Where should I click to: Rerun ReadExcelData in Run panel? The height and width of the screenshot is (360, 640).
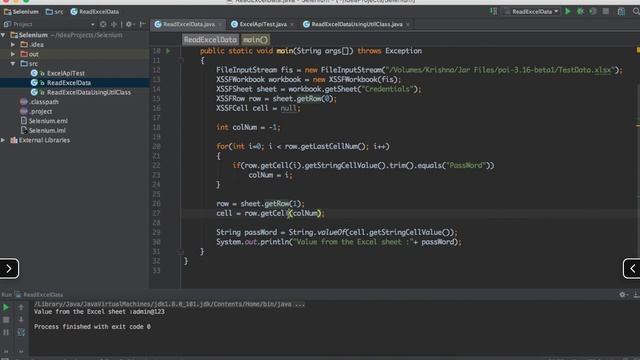click(6, 307)
